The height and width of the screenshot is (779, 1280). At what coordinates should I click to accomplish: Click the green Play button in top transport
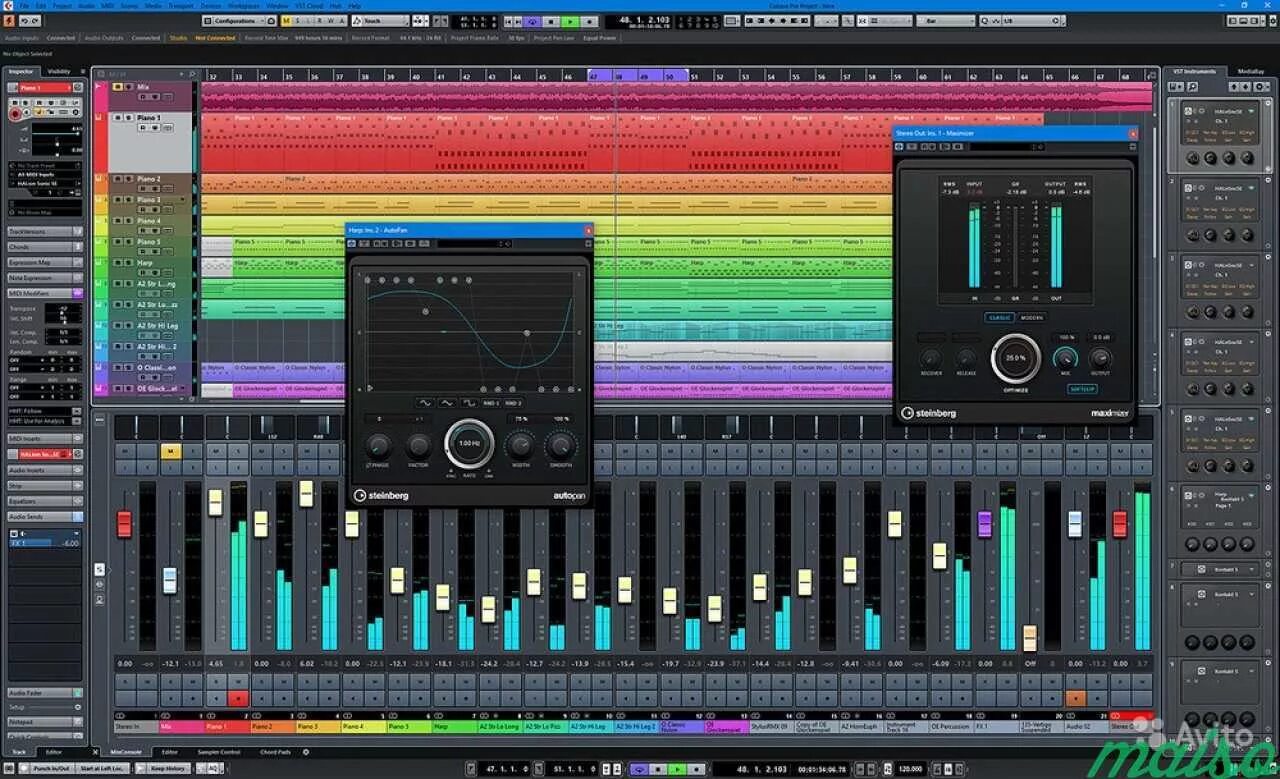(570, 21)
